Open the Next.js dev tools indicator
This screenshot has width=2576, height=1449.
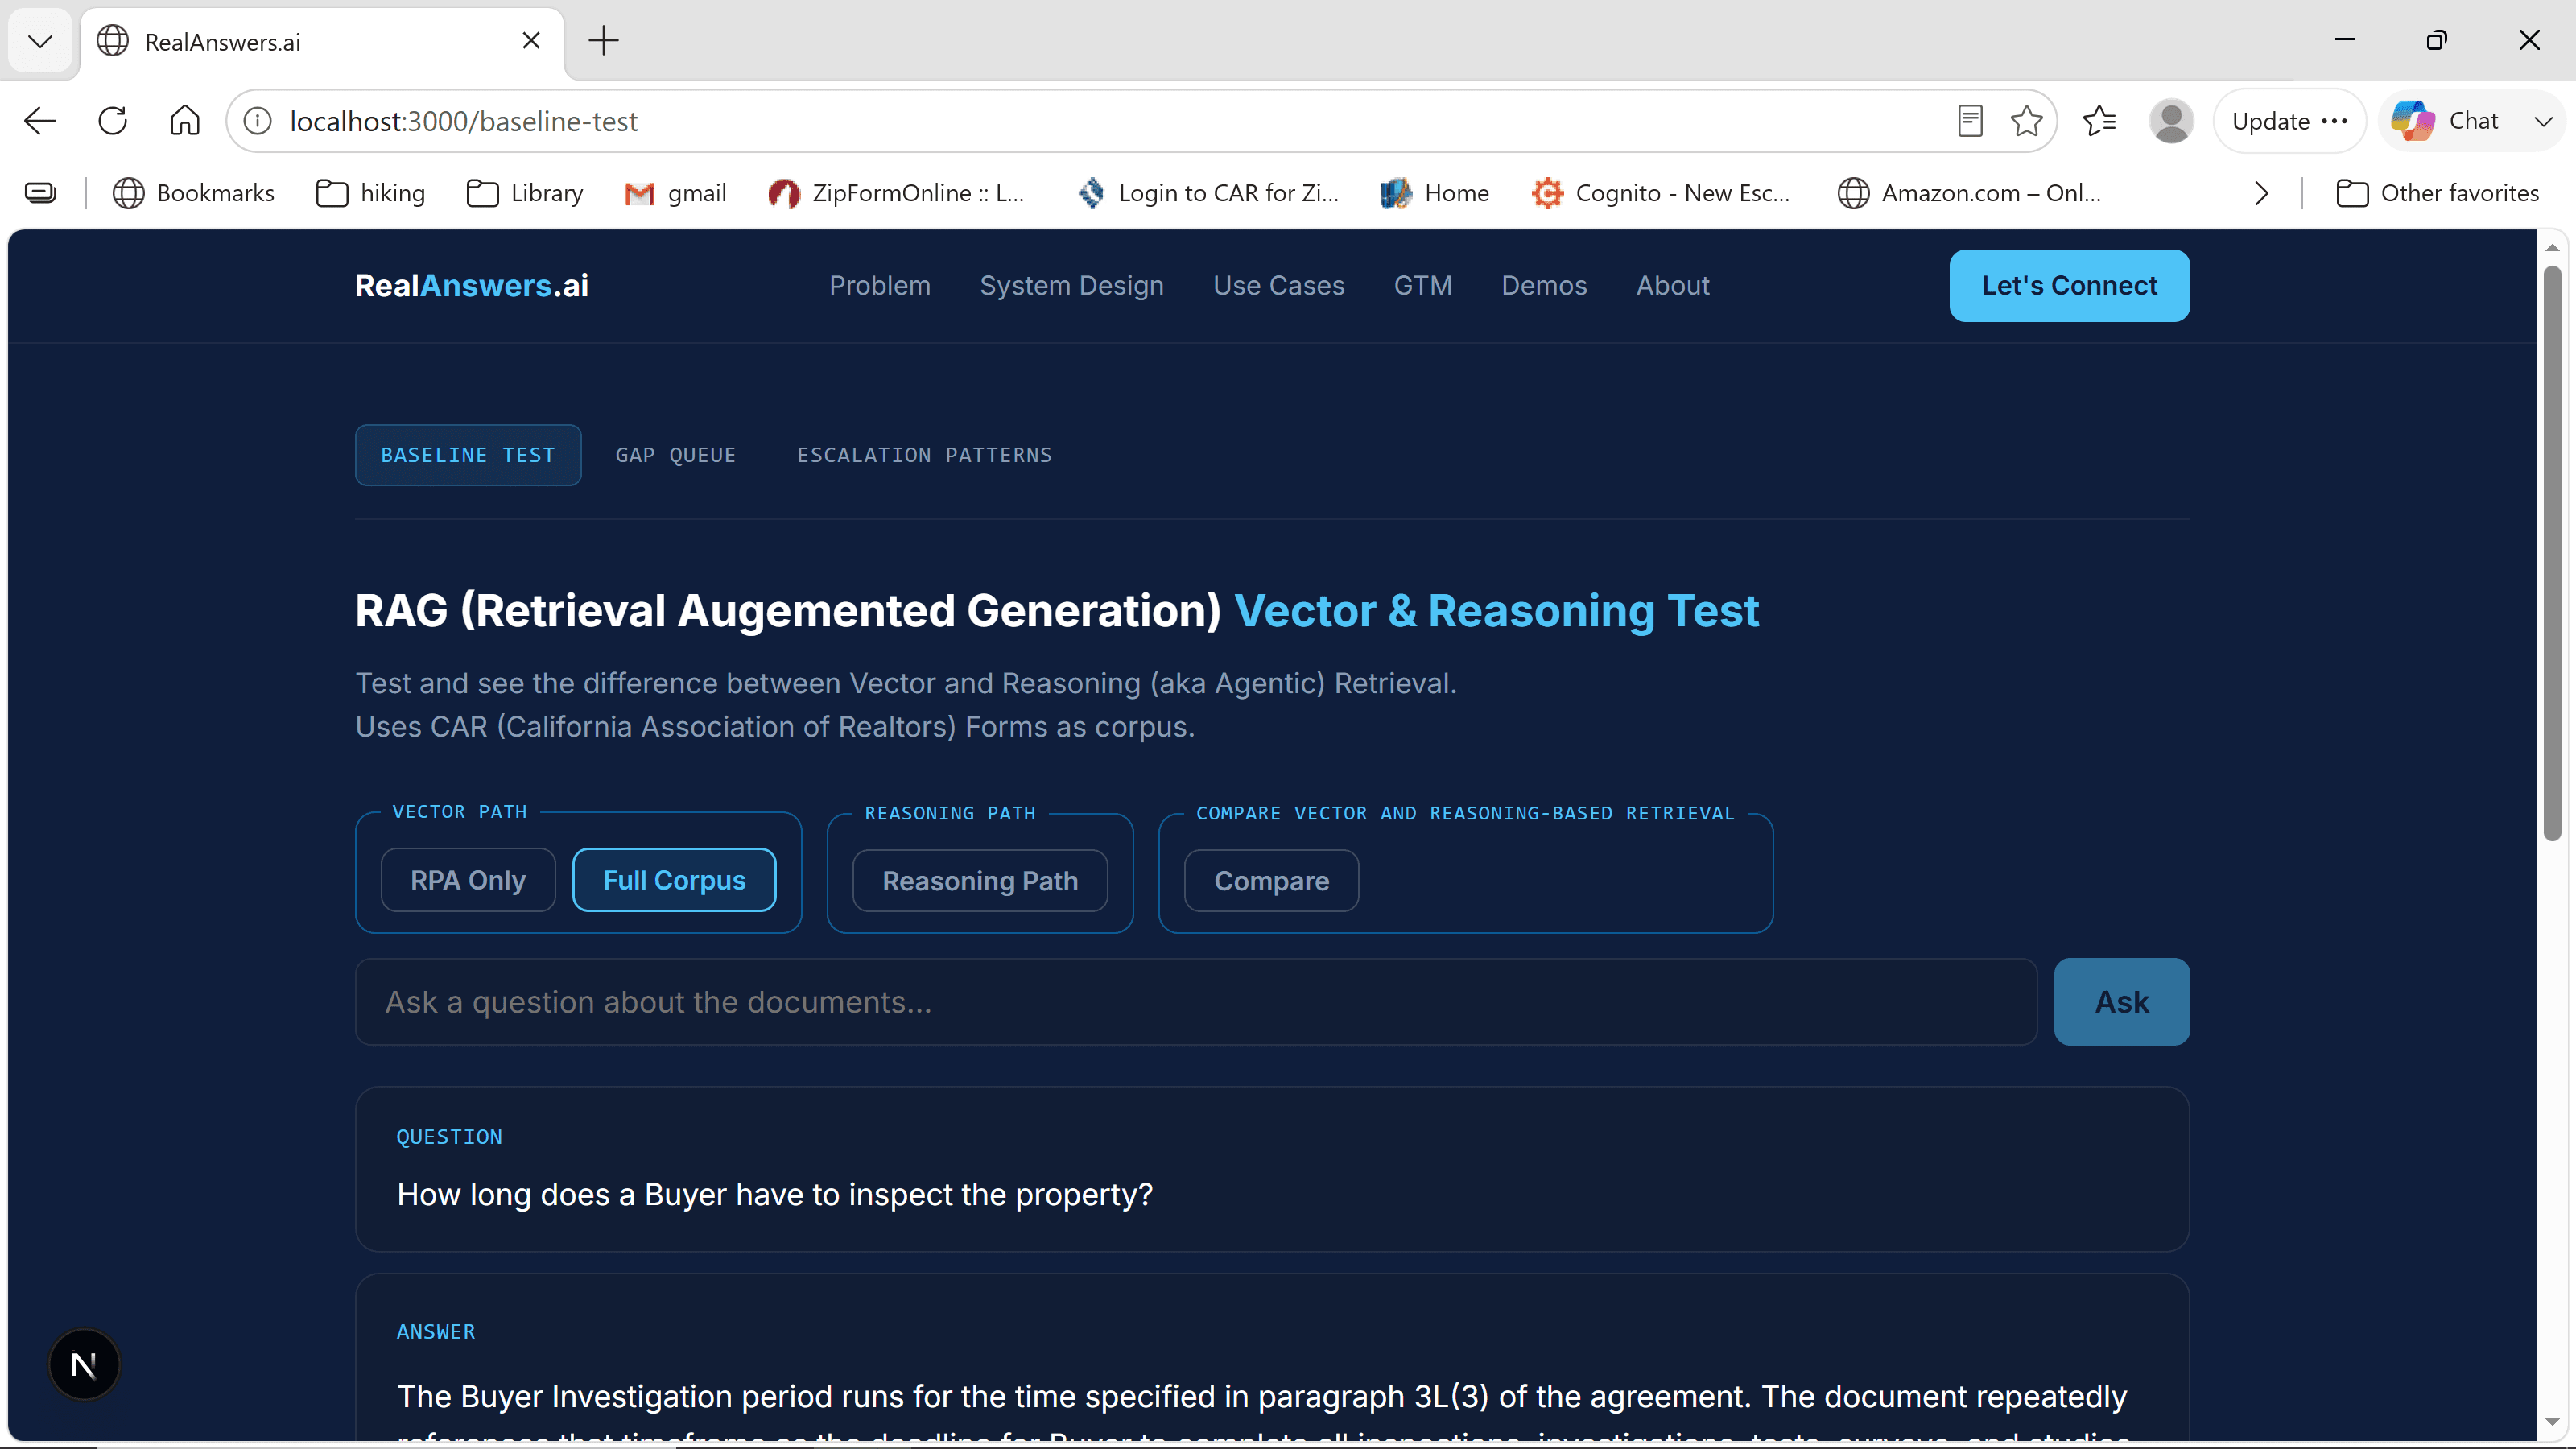tap(84, 1364)
